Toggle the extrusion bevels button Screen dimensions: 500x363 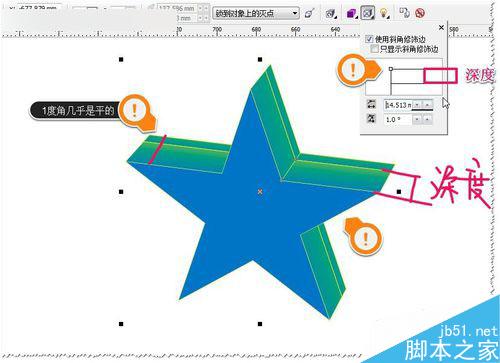[x=367, y=13]
